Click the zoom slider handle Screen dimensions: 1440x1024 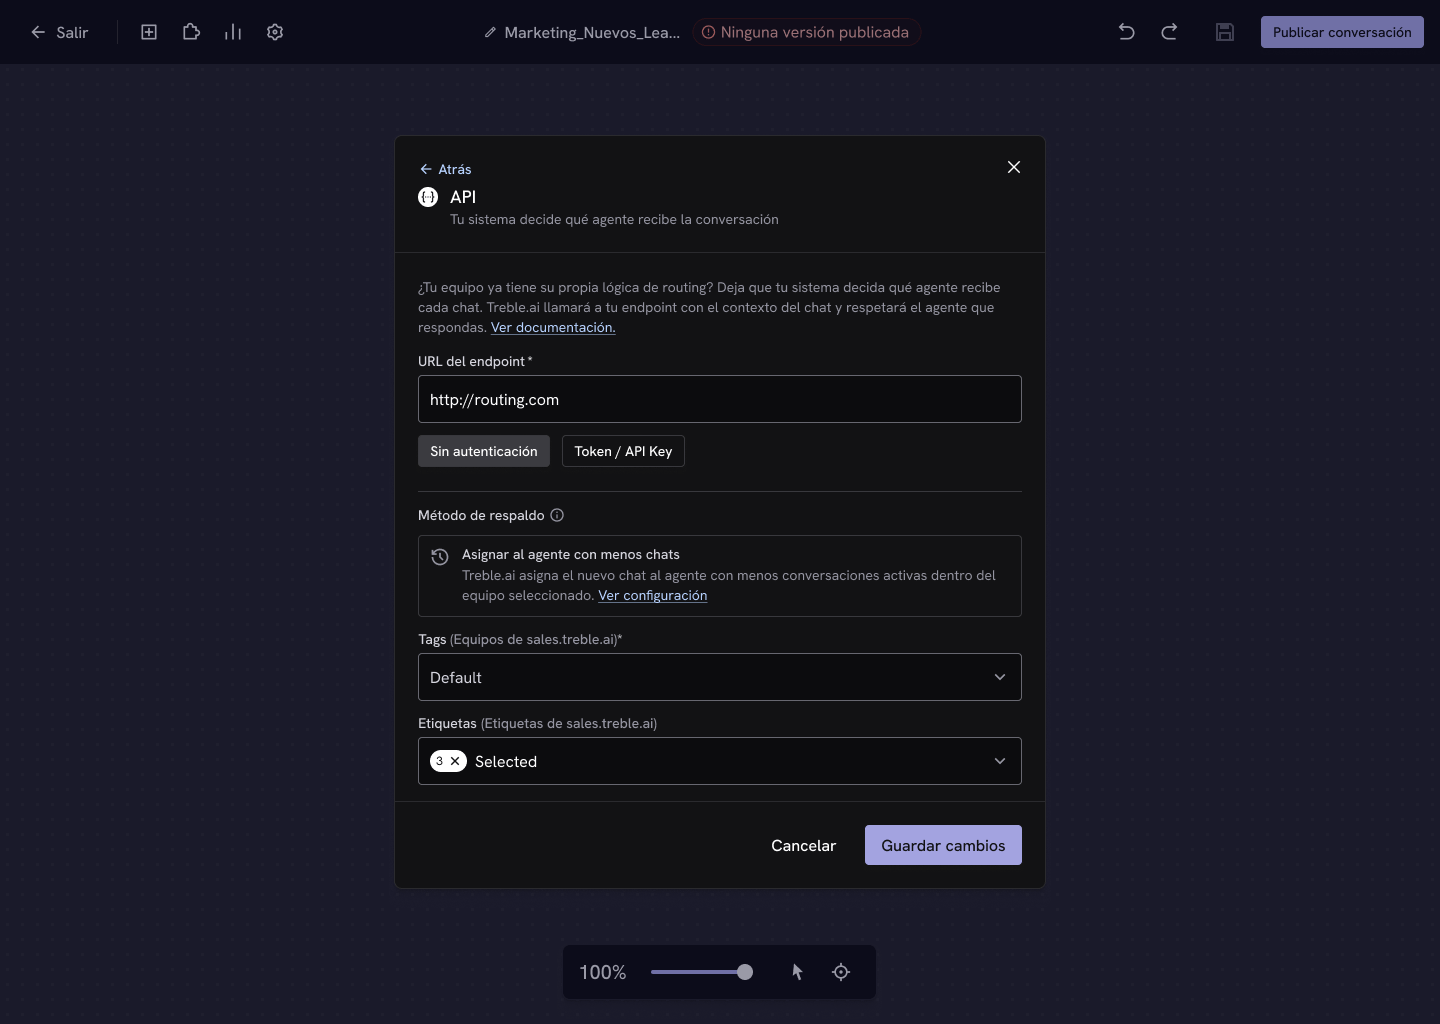point(745,972)
